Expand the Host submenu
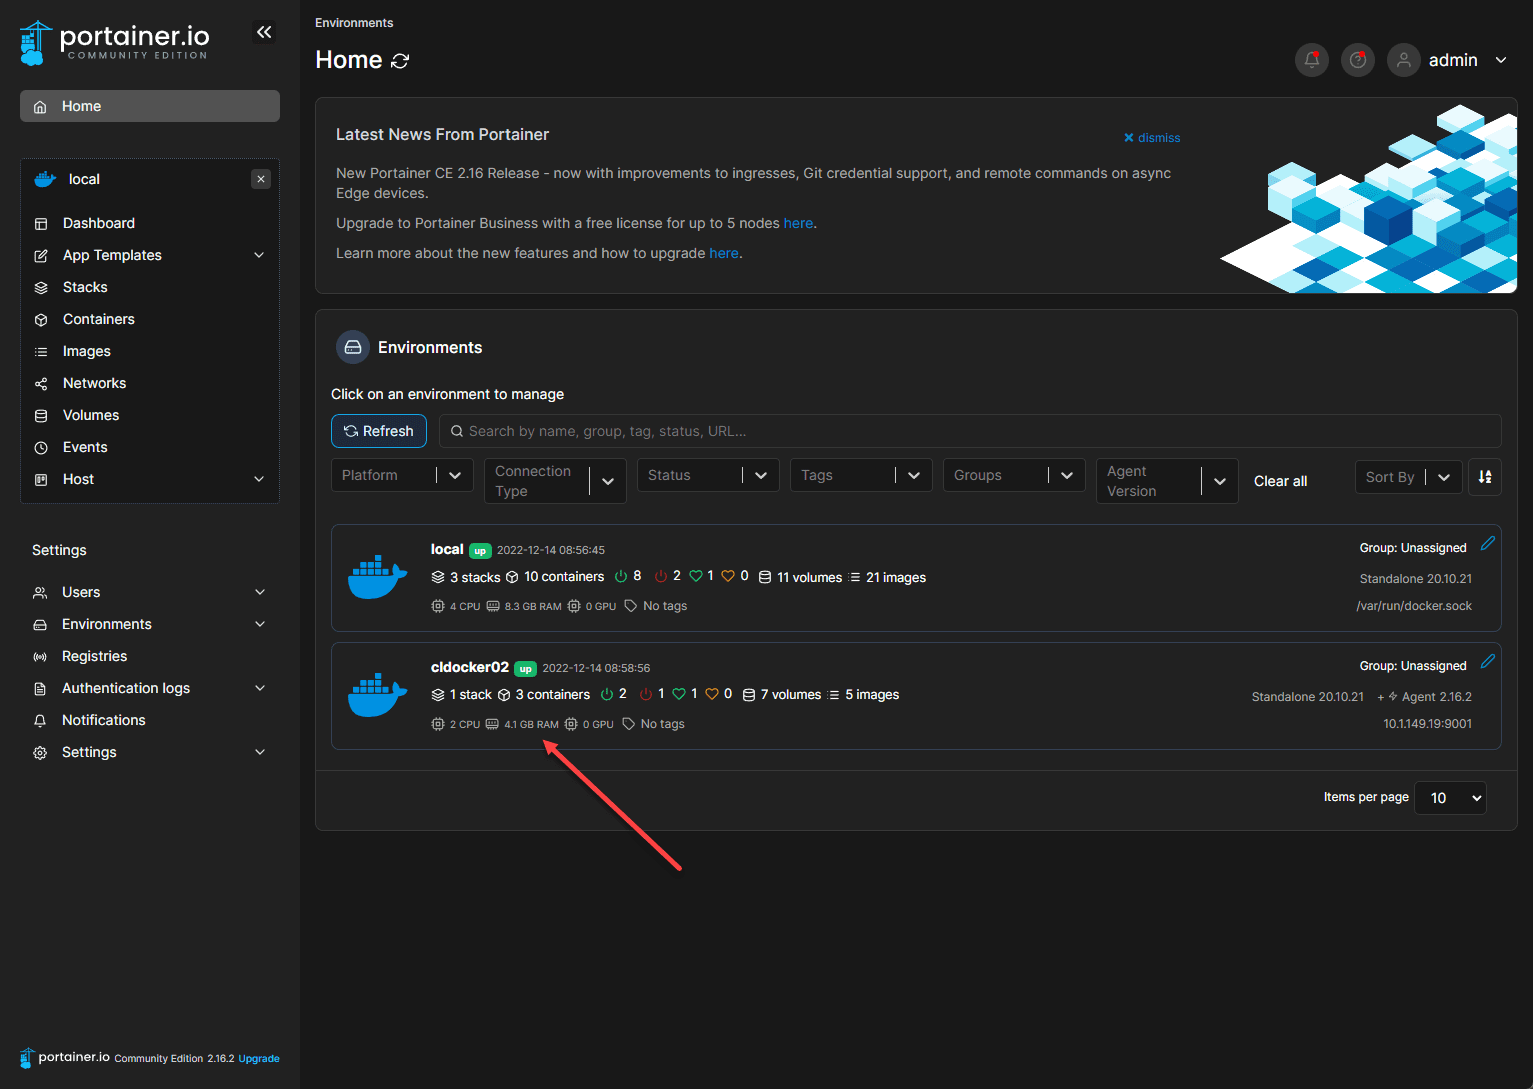Viewport: 1533px width, 1089px height. click(x=259, y=479)
